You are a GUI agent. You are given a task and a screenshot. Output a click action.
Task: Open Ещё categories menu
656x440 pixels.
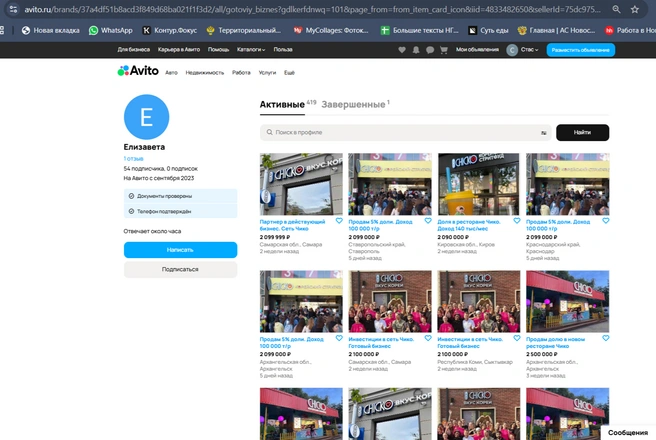click(289, 73)
